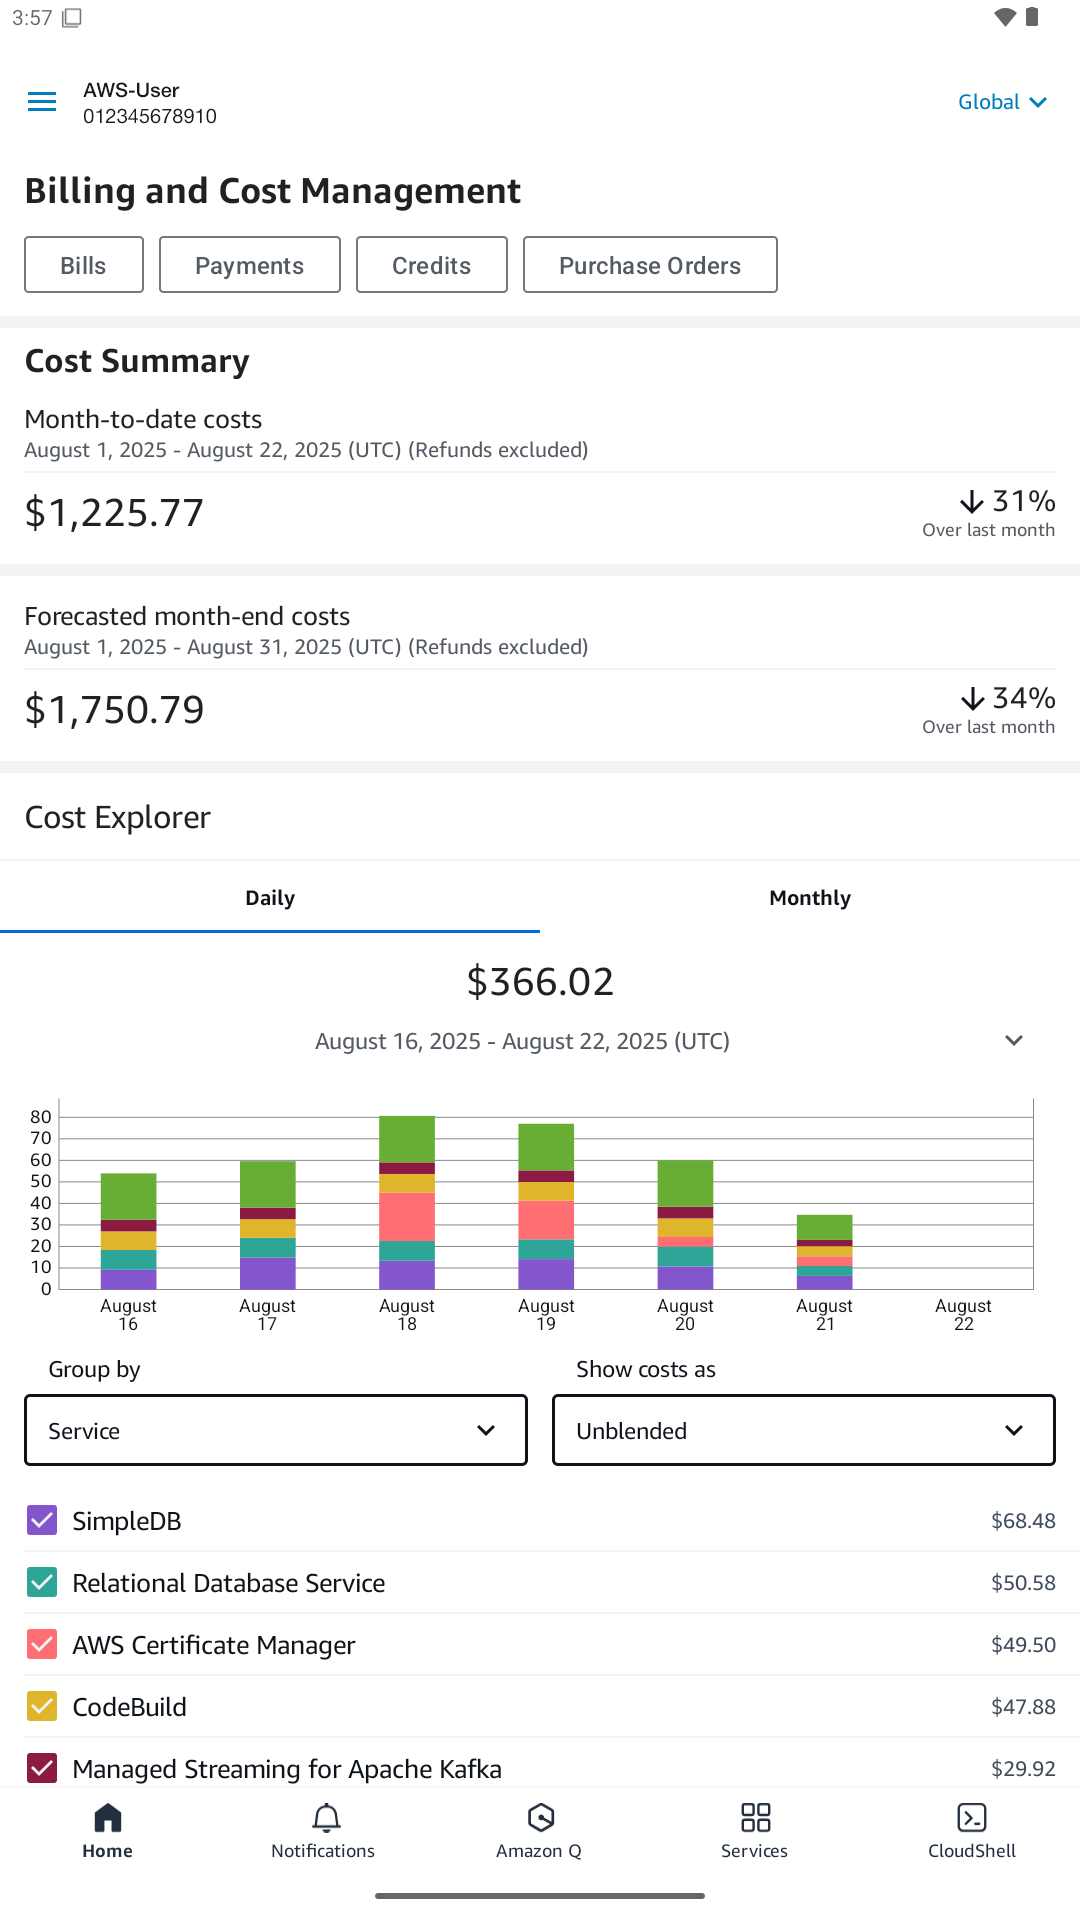Switch to the Daily cost tab
Viewport: 1080px width, 1920px height.
270,898
